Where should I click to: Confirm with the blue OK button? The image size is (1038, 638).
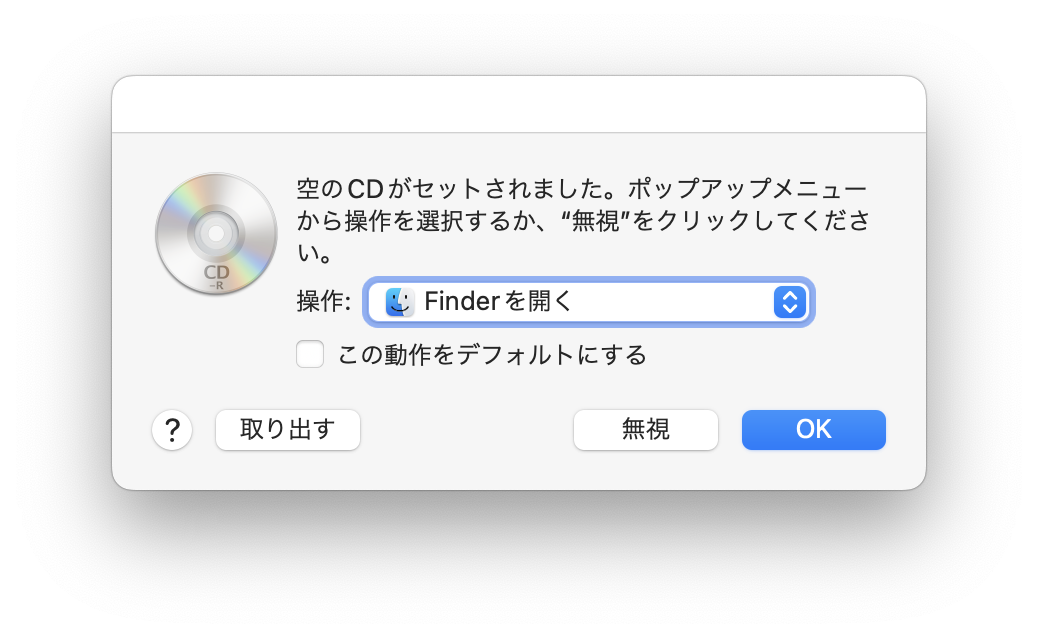[x=814, y=430]
